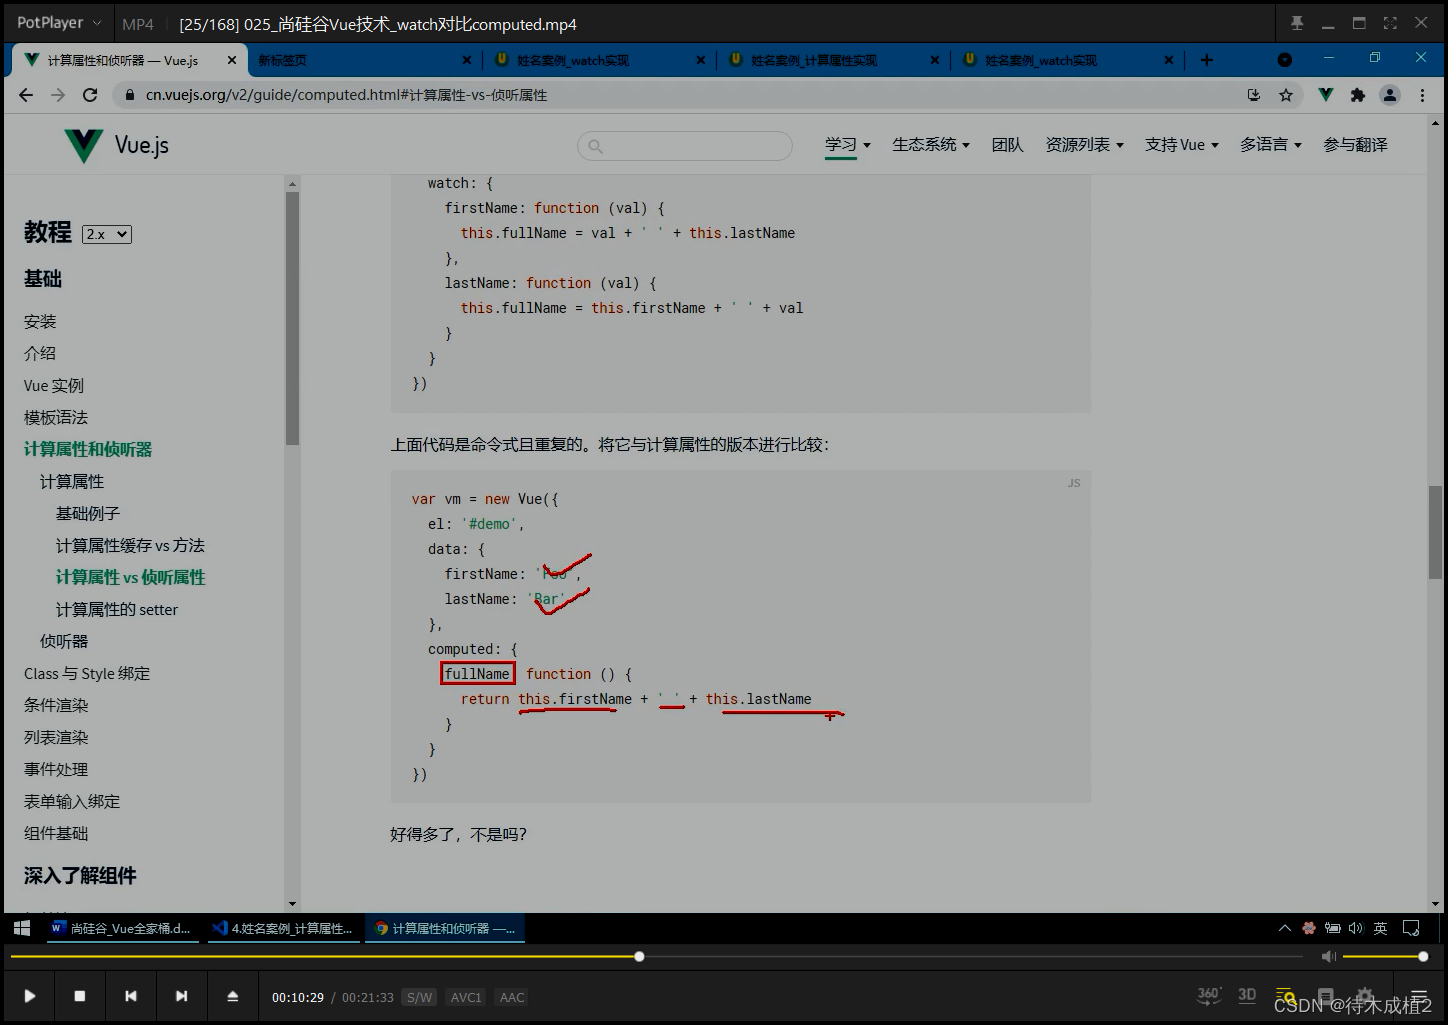Open the 列表渲染 sidebar link

click(56, 737)
